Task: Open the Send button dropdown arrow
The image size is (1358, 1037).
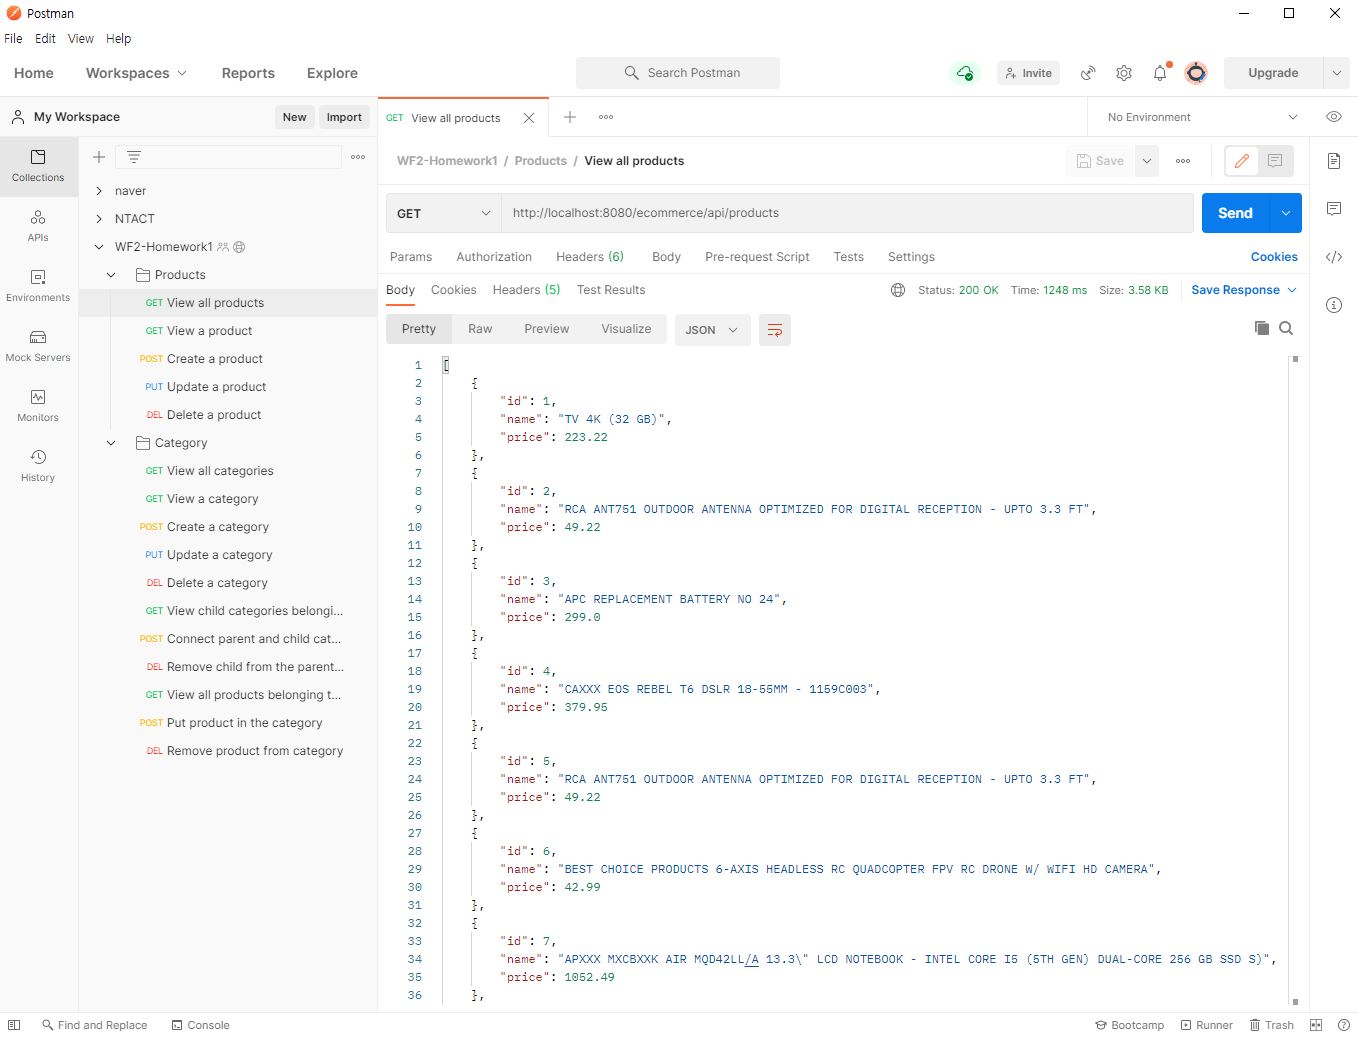Action: tap(1286, 213)
